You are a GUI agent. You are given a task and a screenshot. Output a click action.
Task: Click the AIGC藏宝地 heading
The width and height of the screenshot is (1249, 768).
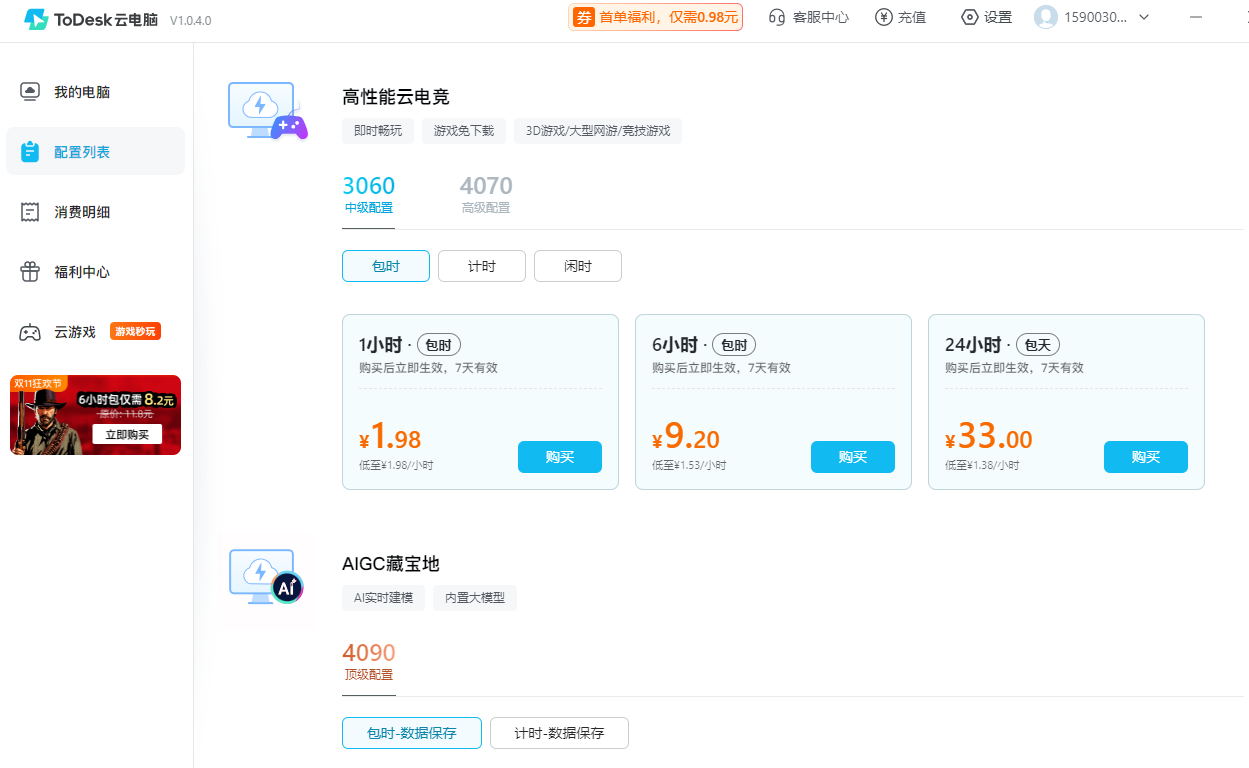click(x=391, y=564)
